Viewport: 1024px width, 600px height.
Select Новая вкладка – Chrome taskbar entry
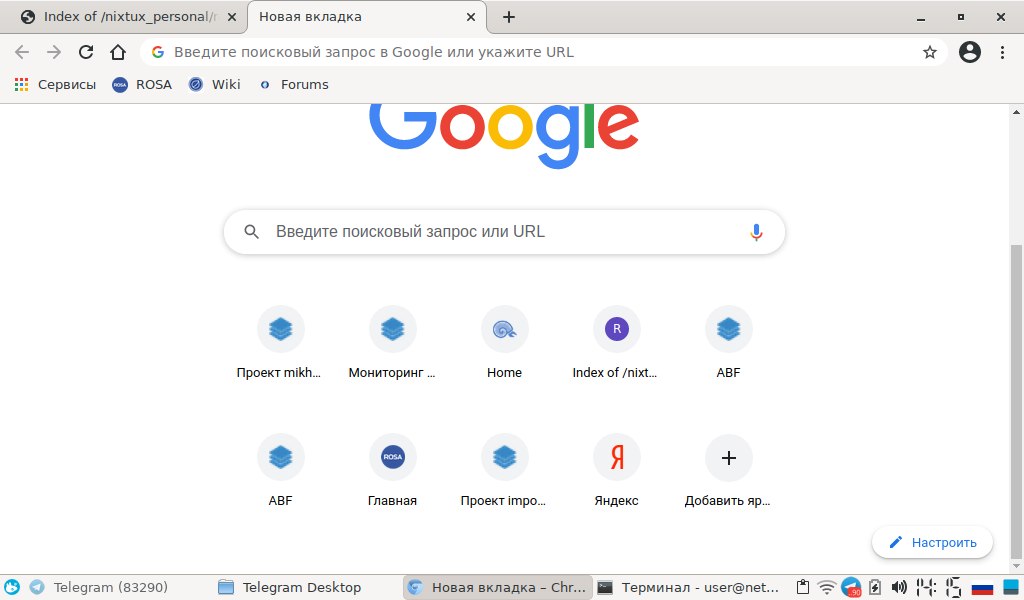[498, 587]
